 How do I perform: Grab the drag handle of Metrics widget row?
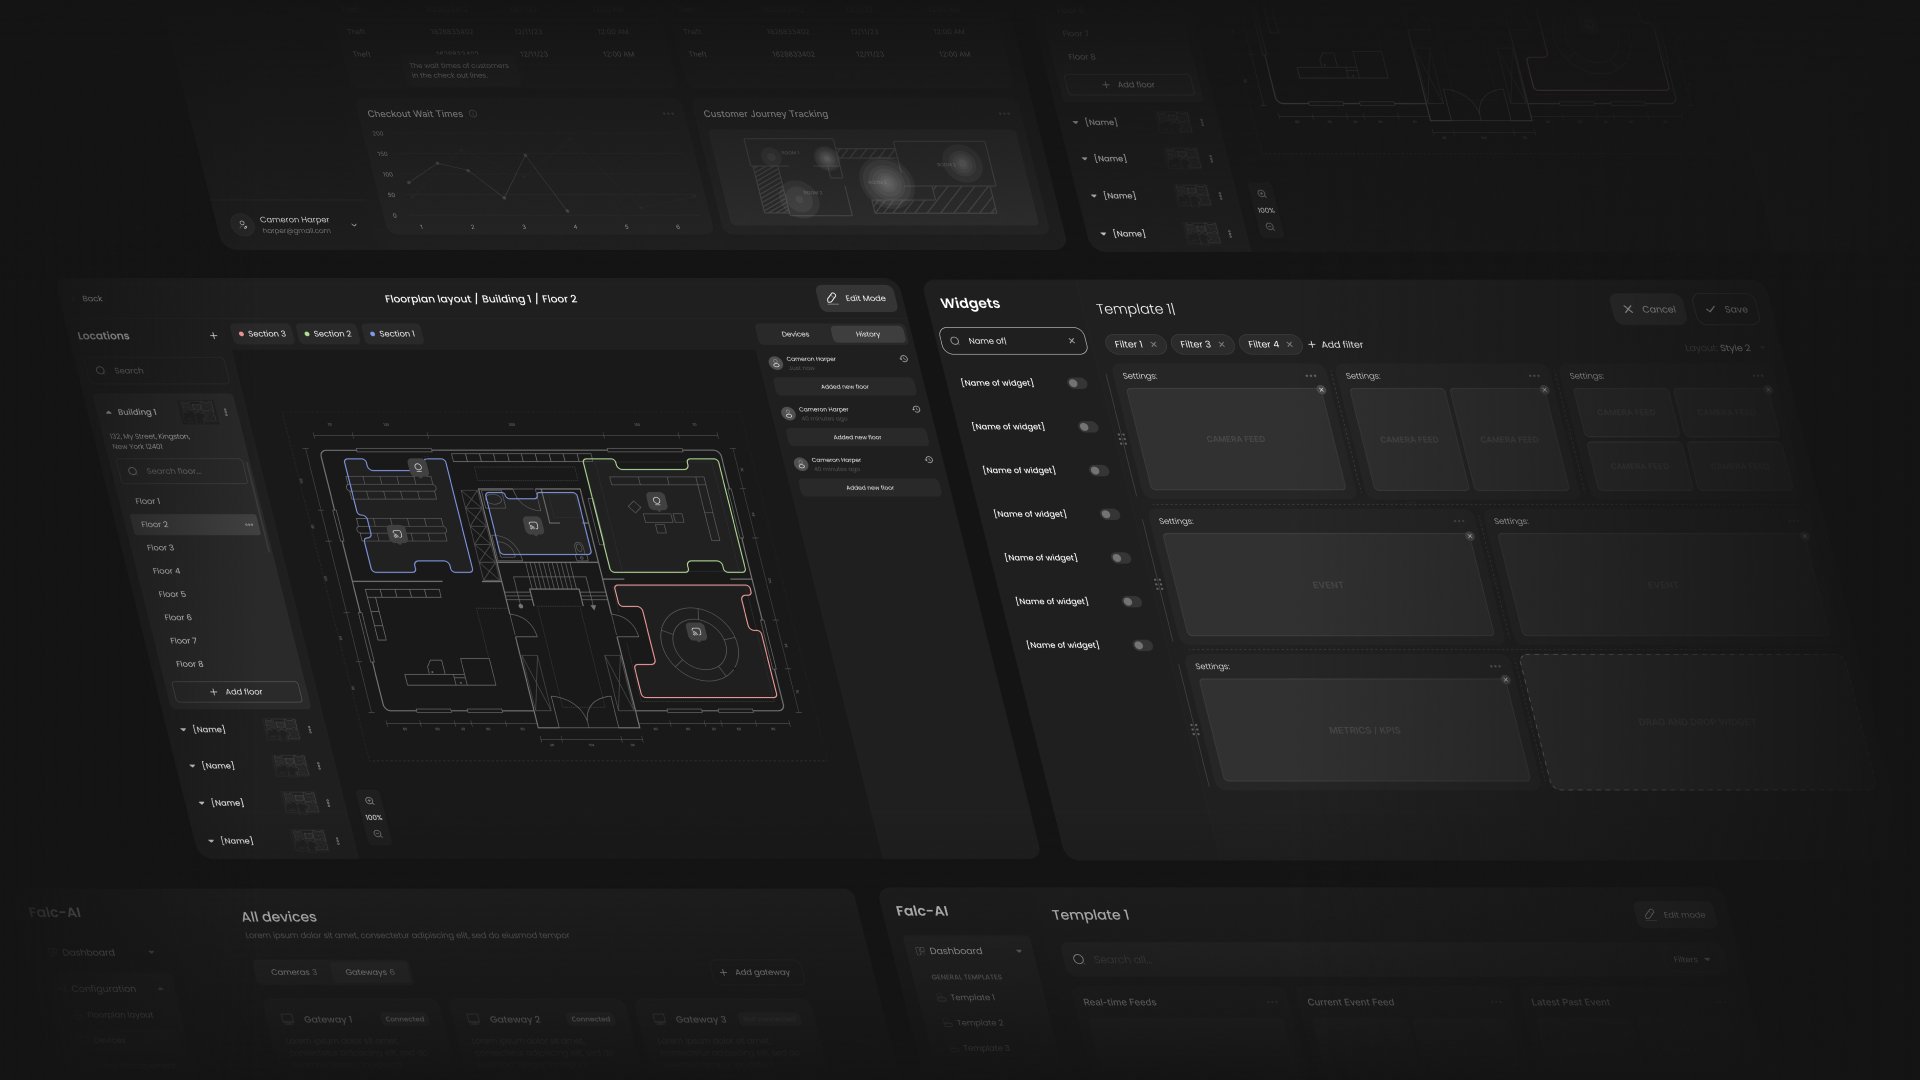pos(1195,730)
